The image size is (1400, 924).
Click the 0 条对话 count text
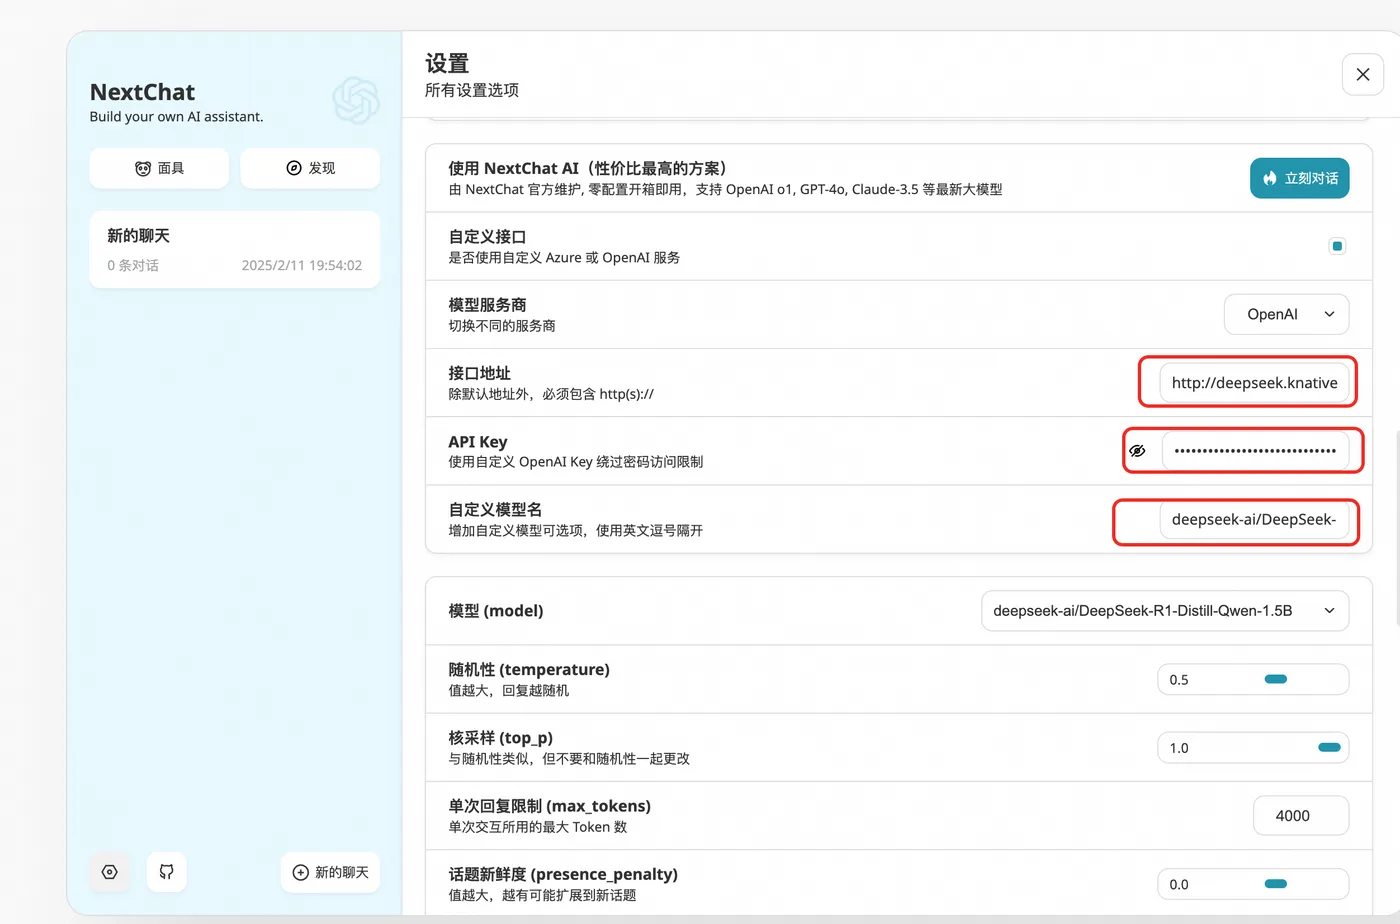[x=133, y=265]
